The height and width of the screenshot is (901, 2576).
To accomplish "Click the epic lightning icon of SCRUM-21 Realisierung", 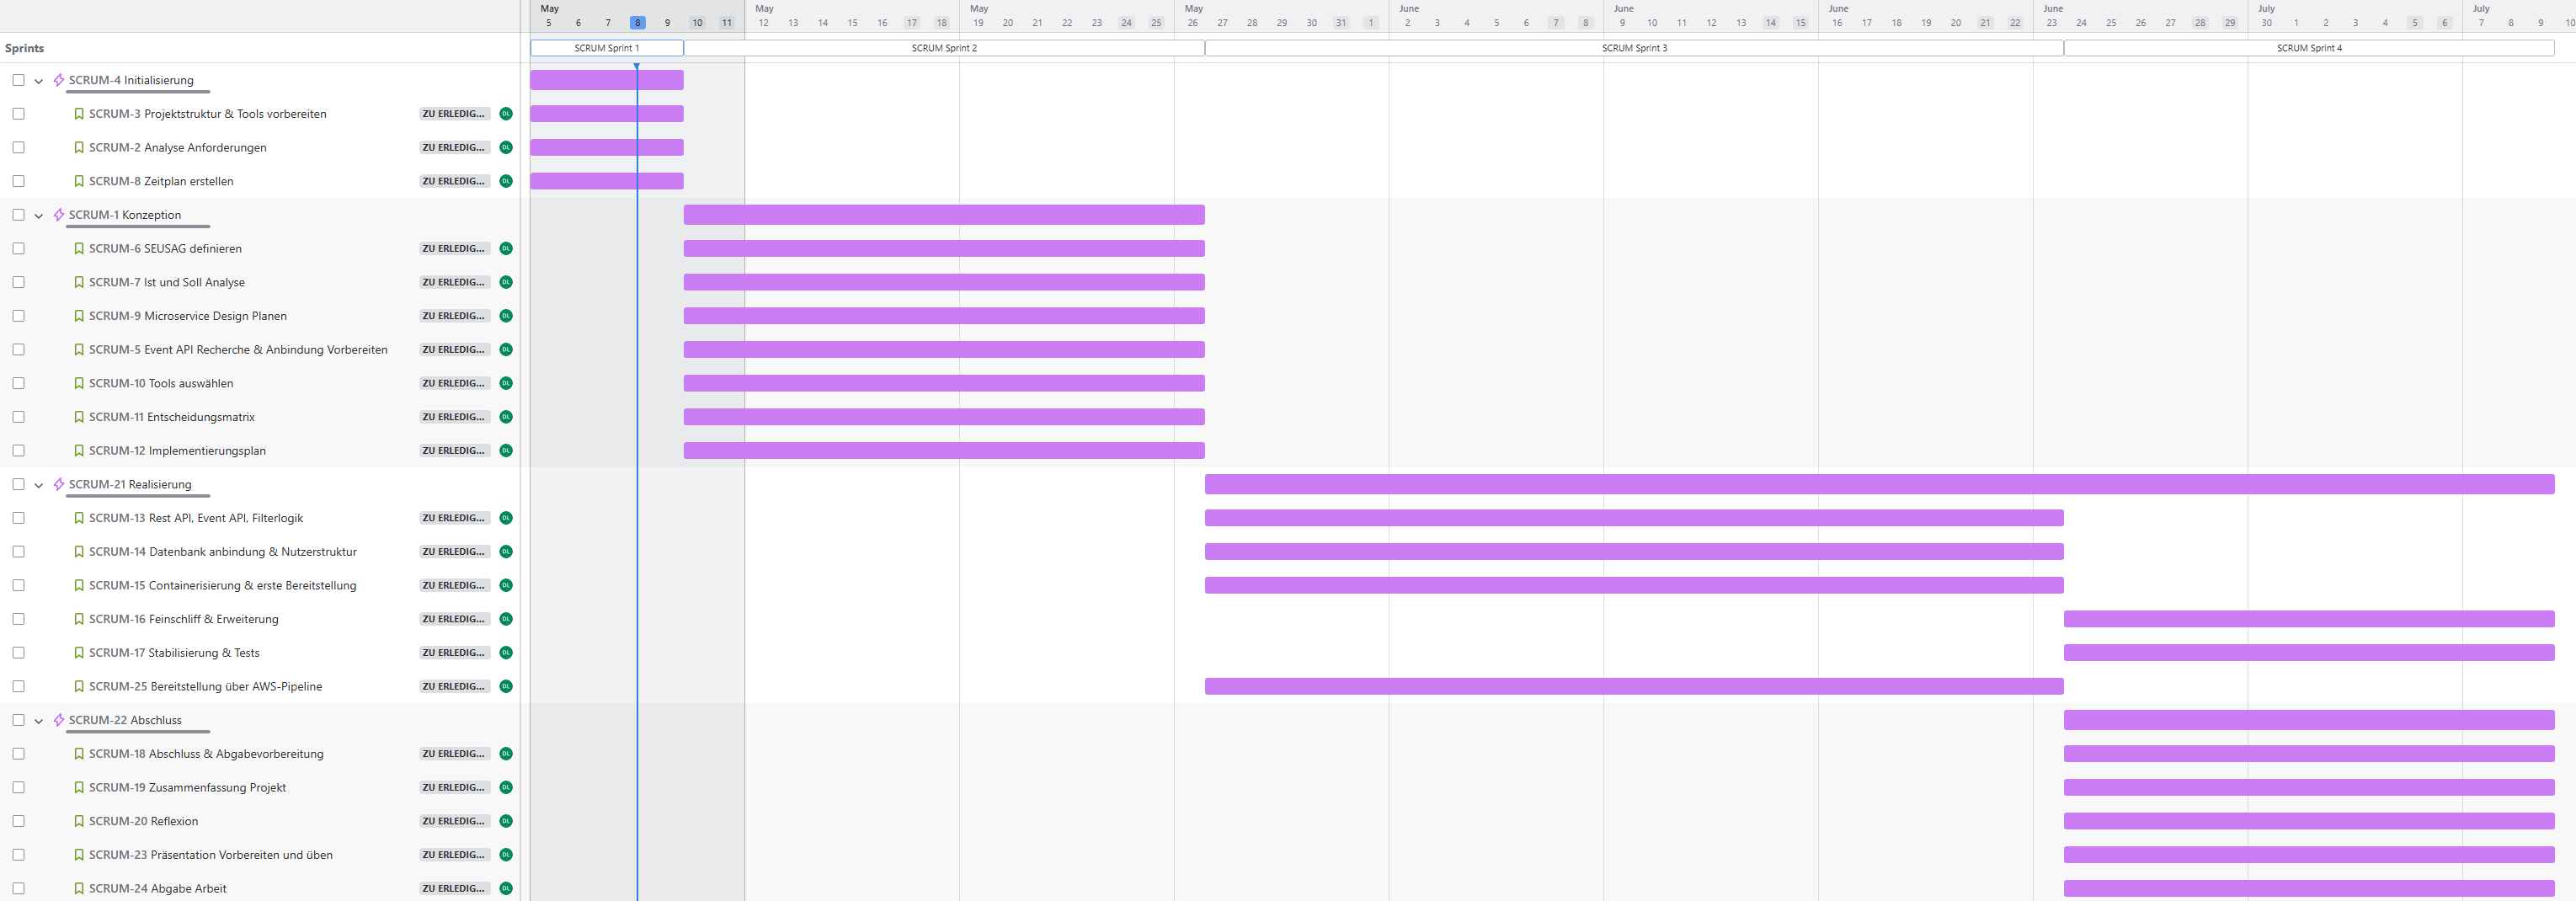I will pos(59,484).
